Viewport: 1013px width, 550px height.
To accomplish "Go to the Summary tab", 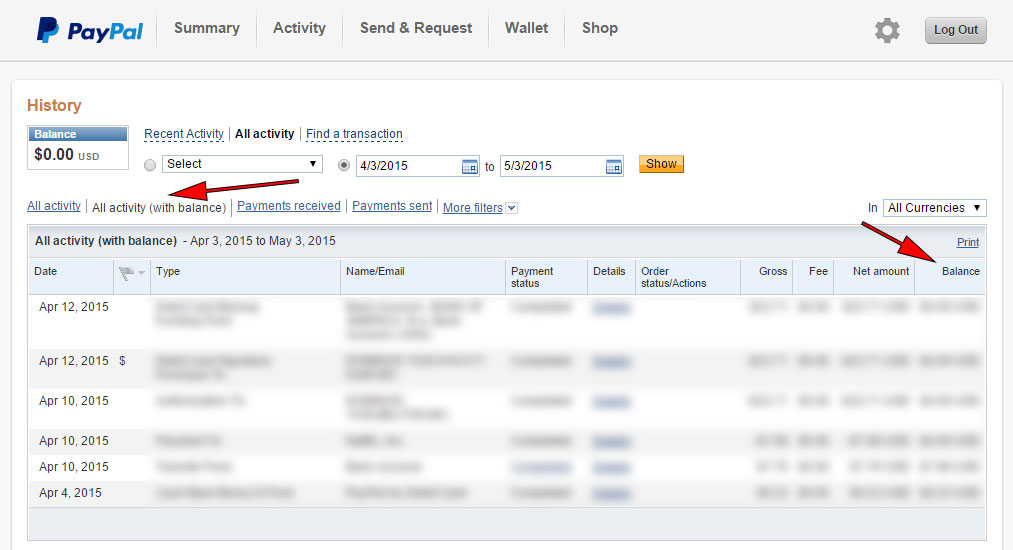I will point(207,28).
